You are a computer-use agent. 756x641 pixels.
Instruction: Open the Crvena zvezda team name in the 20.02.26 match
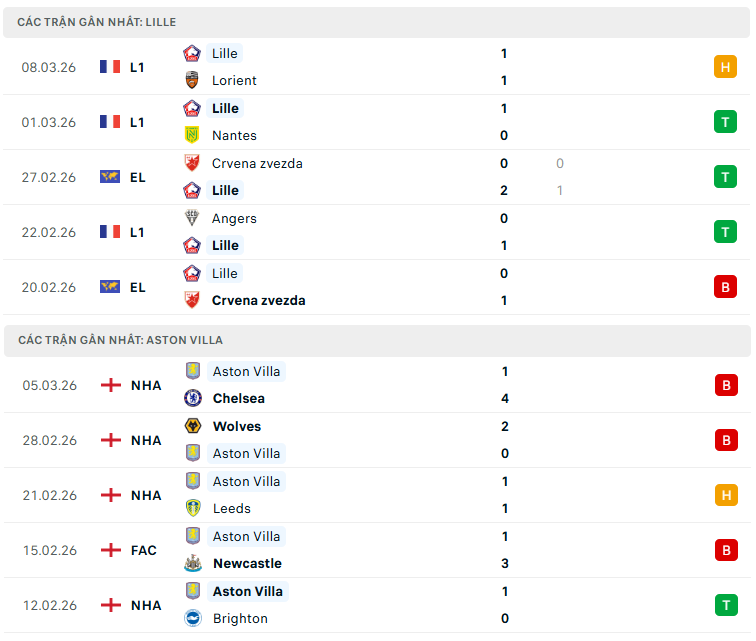click(x=258, y=300)
